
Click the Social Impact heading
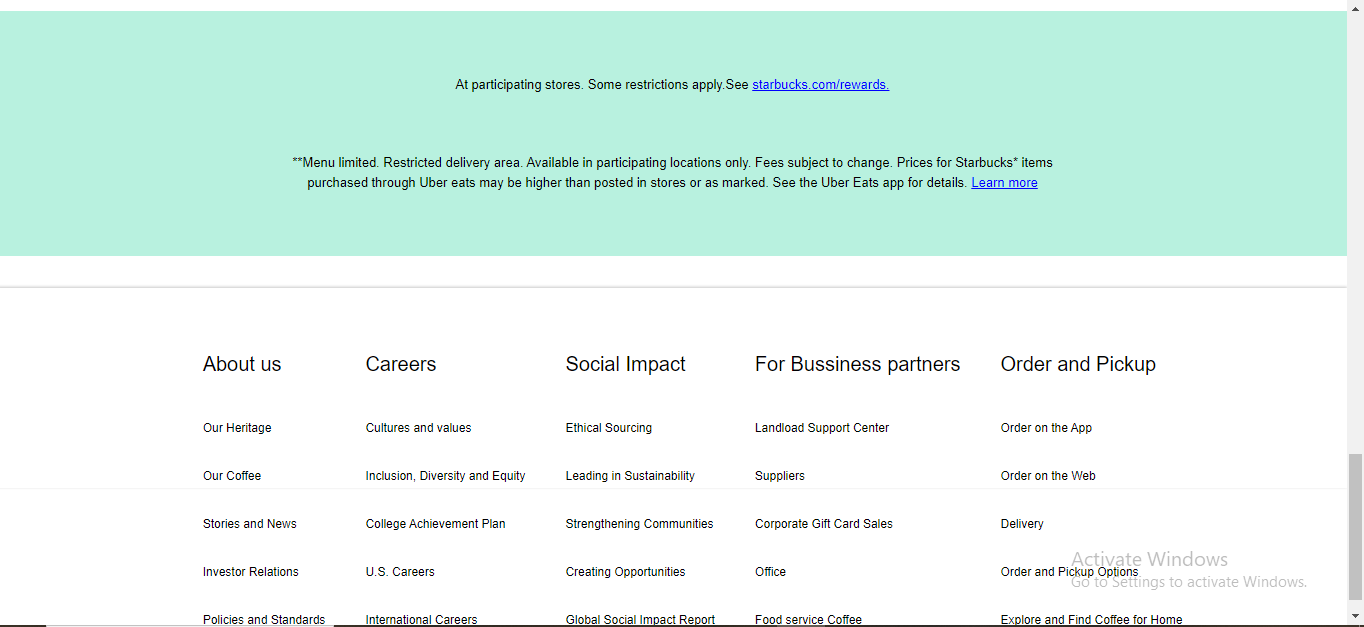(x=626, y=364)
